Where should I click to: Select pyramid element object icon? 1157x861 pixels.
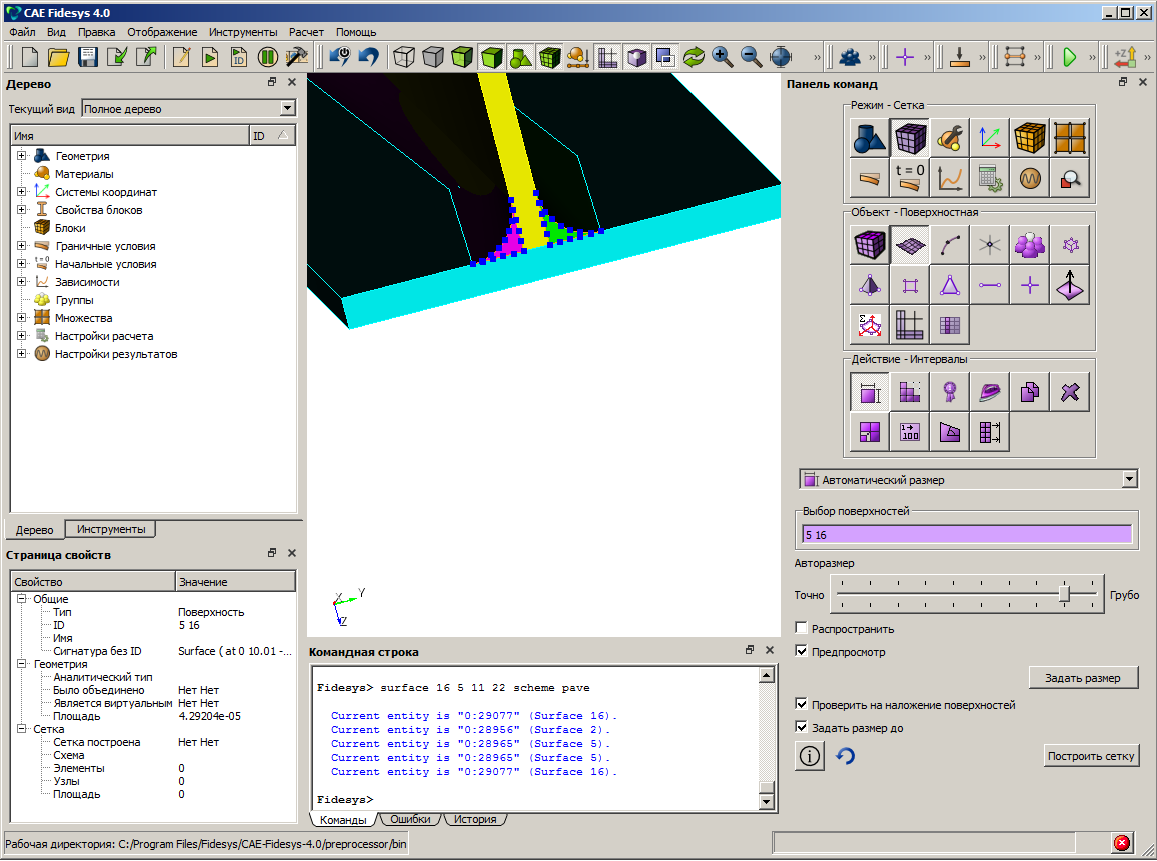click(870, 285)
